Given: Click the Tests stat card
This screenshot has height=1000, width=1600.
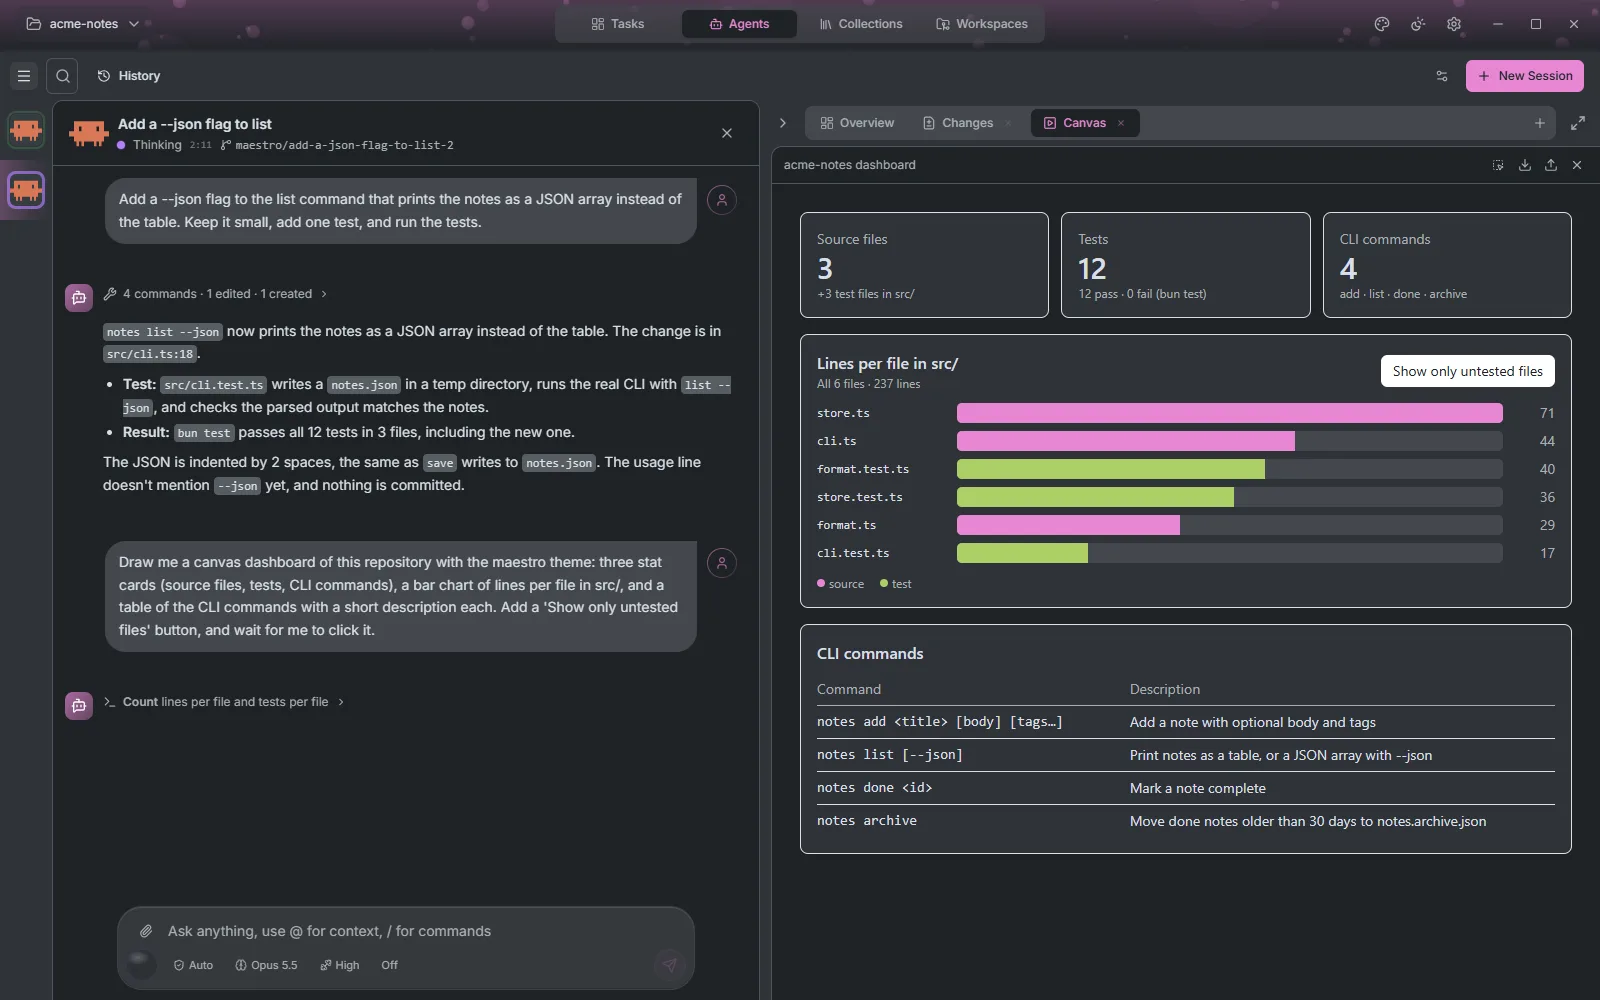Looking at the screenshot, I should click(x=1186, y=265).
